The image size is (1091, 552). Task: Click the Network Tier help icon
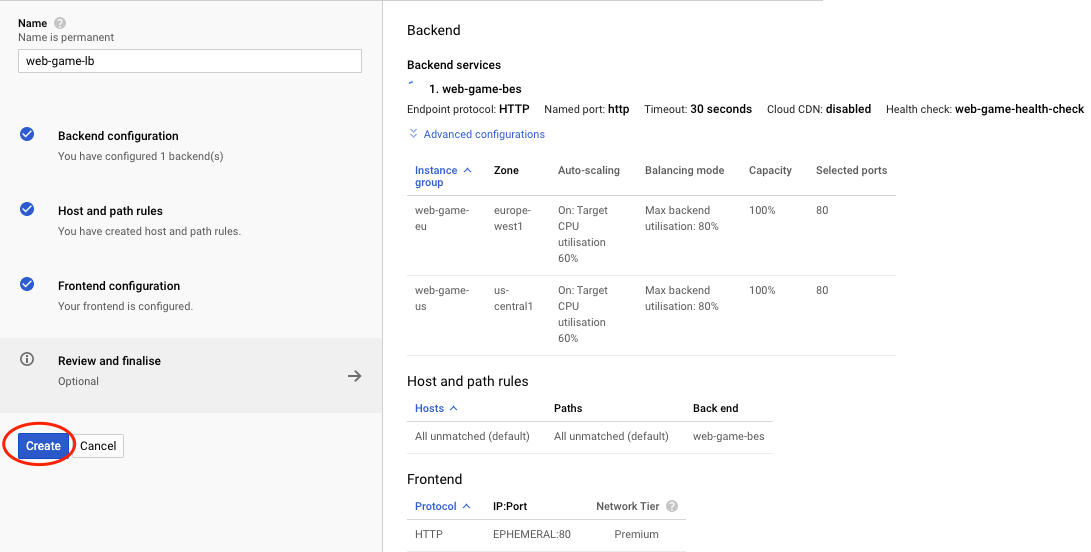672,507
